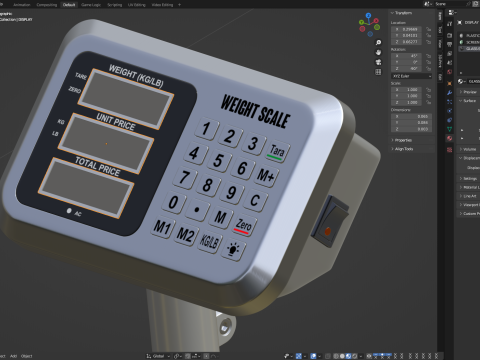Toggle lock on Scale Z
This screenshot has height=360, width=480.
[x=428, y=102]
